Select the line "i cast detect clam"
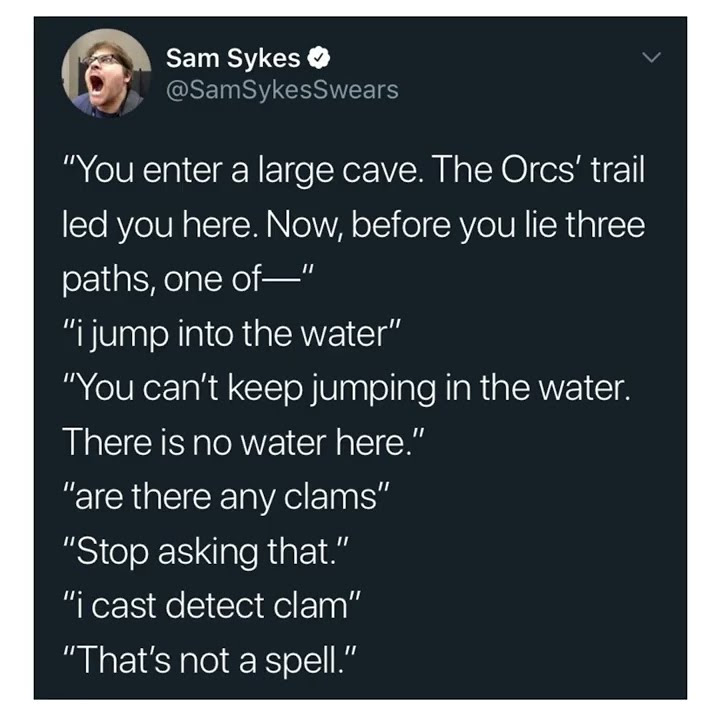Viewport: 720px width, 720px height. pyautogui.click(x=213, y=606)
